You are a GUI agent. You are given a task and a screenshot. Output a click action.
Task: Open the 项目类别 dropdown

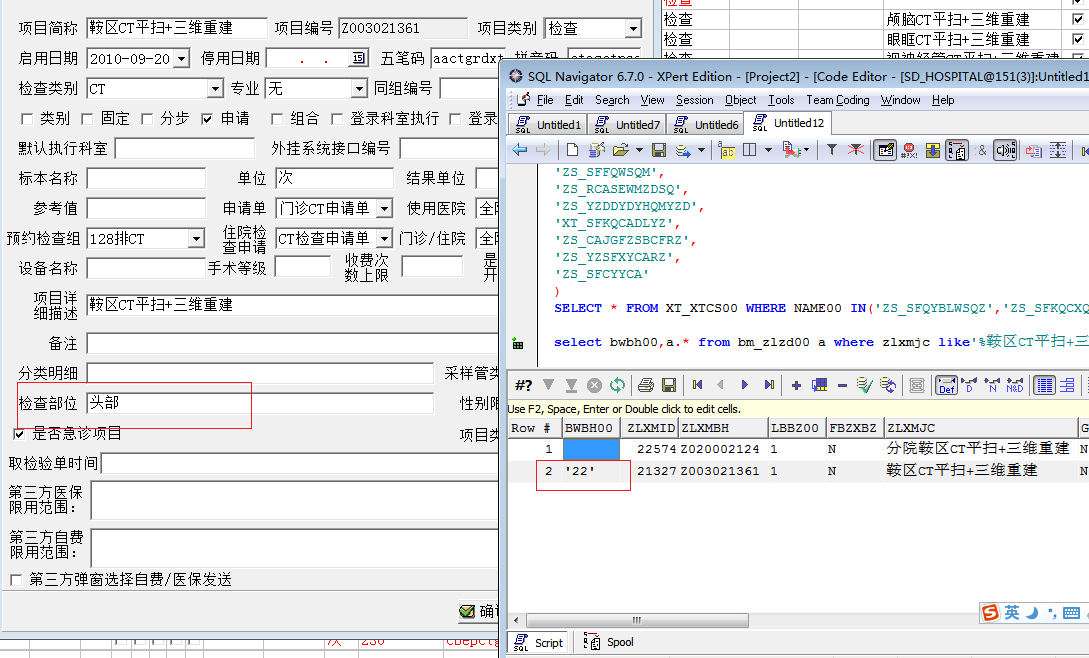tap(633, 28)
